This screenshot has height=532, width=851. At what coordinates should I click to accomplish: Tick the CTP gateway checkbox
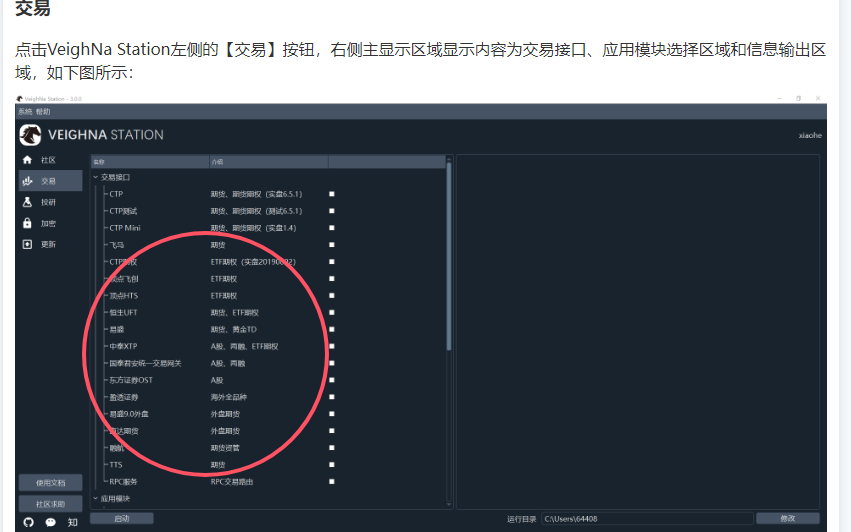(332, 194)
